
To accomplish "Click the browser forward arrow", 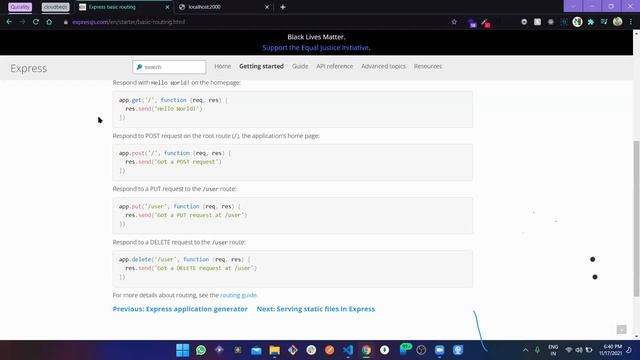I will coord(22,22).
